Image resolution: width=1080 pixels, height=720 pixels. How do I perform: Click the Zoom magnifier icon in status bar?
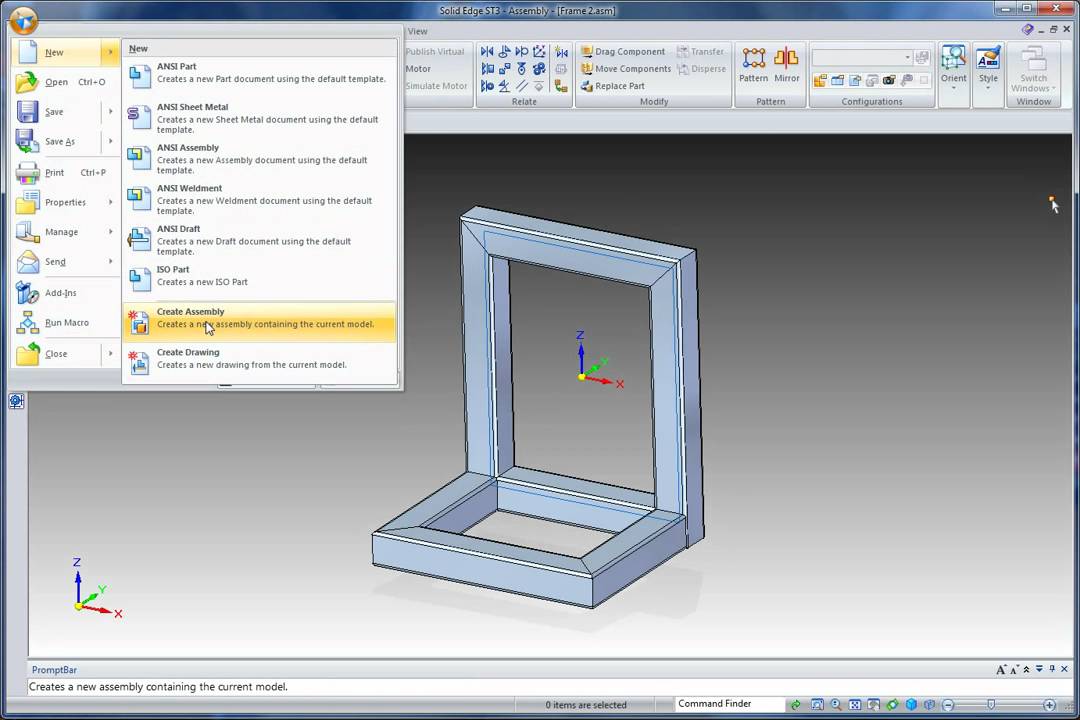pyautogui.click(x=836, y=705)
